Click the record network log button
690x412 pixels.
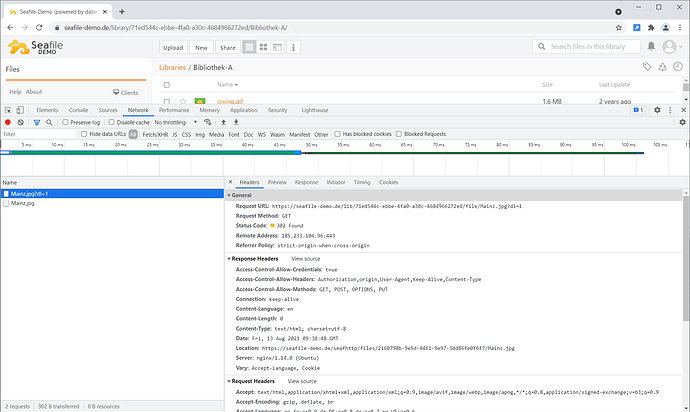(7, 122)
